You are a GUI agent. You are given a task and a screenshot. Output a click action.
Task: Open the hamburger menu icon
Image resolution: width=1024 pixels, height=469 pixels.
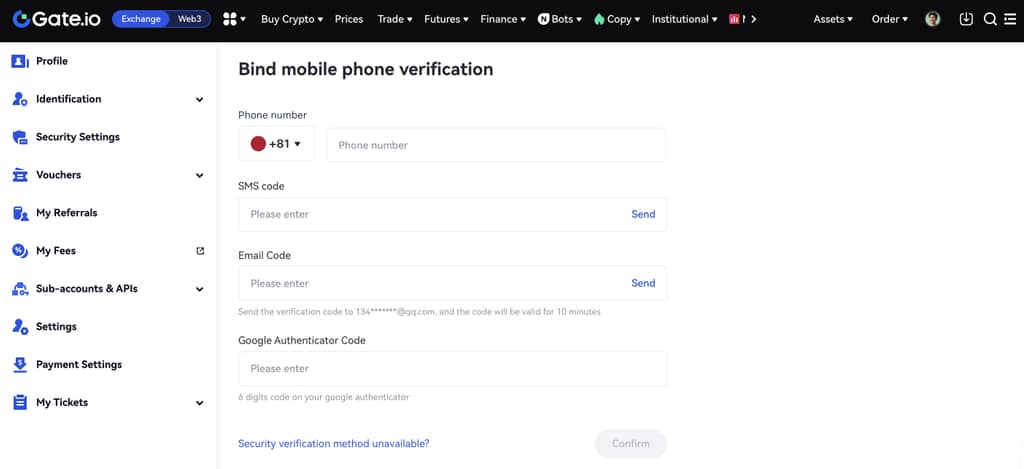tap(1010, 19)
